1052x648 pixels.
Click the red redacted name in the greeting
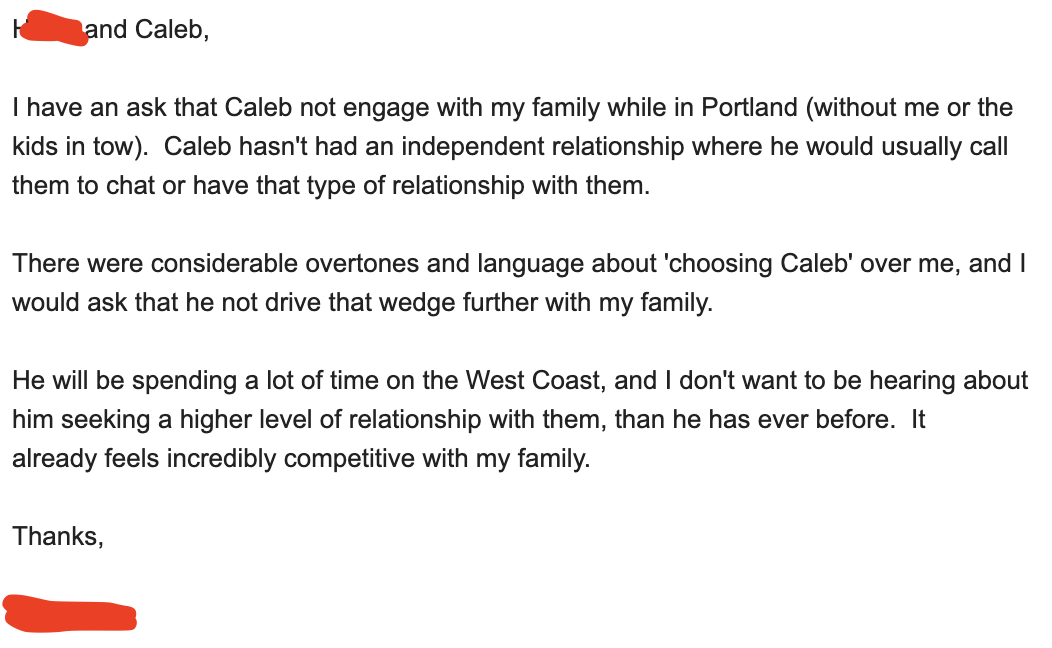(x=50, y=29)
